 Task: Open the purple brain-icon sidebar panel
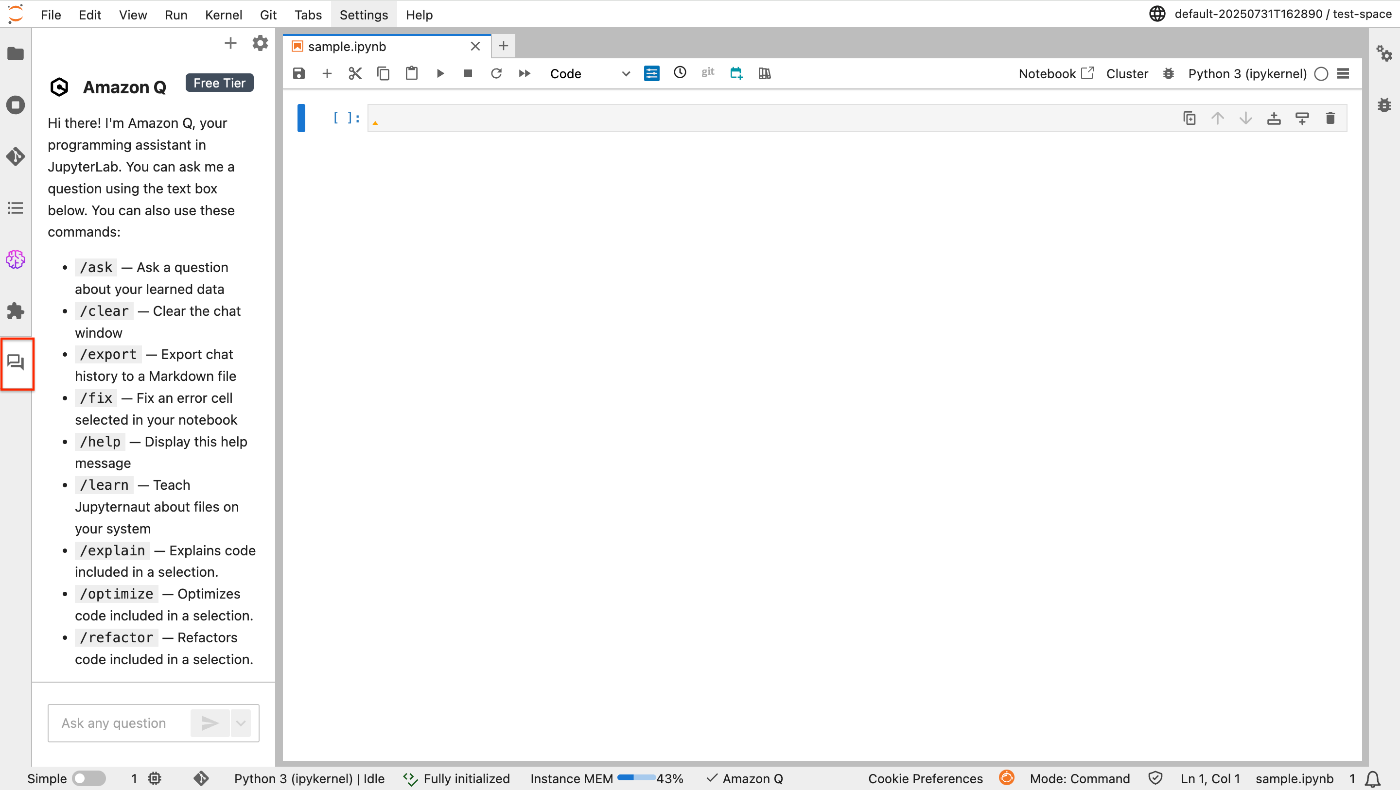pos(15,260)
